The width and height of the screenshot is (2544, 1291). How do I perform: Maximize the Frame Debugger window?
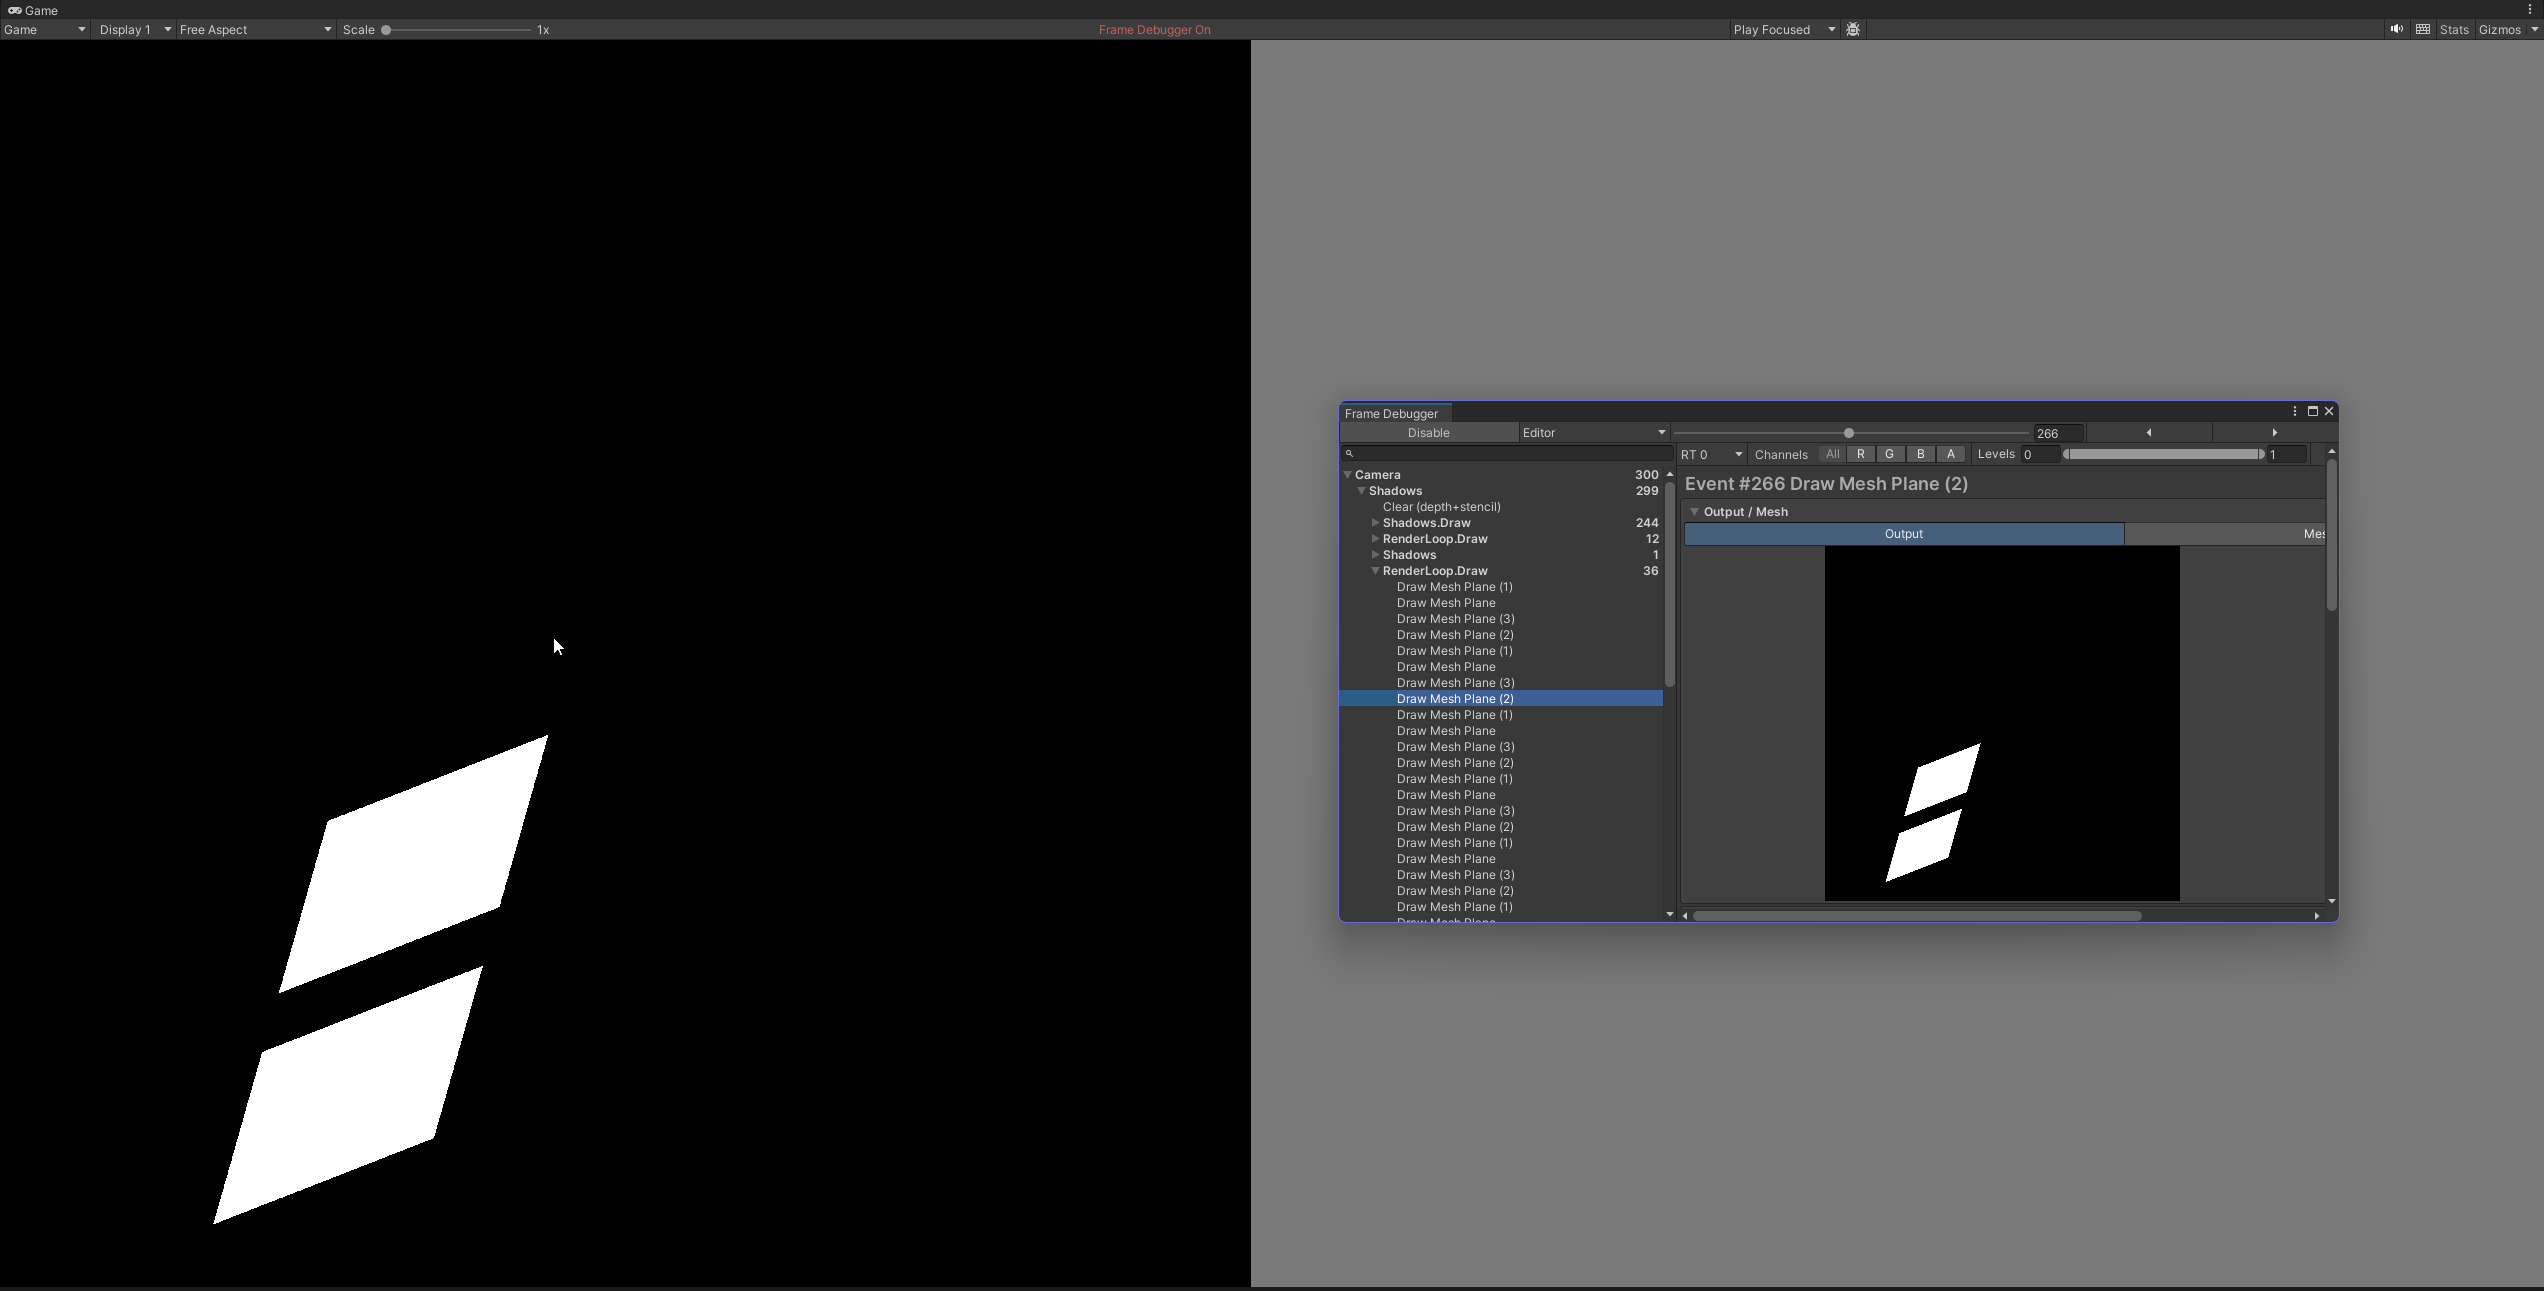coord(2313,412)
